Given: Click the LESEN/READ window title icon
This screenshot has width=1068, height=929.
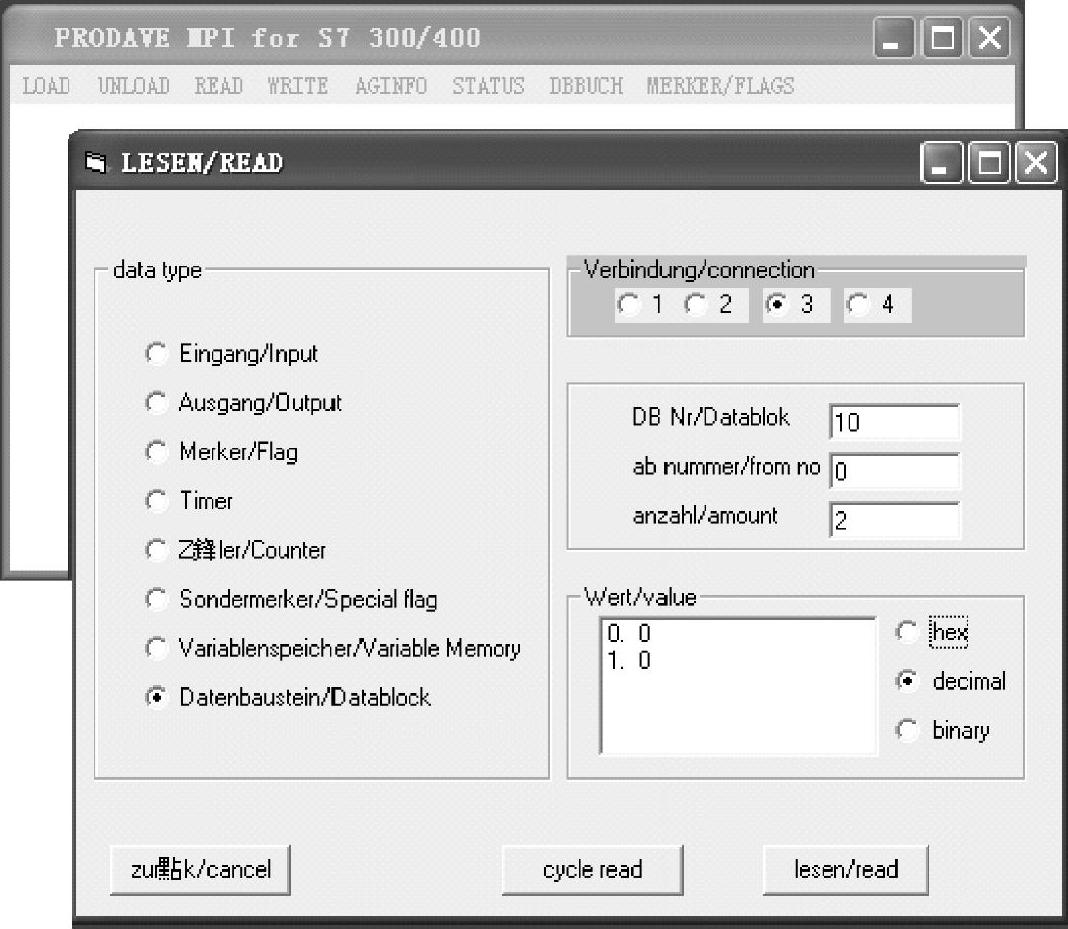Looking at the screenshot, I should (95, 163).
